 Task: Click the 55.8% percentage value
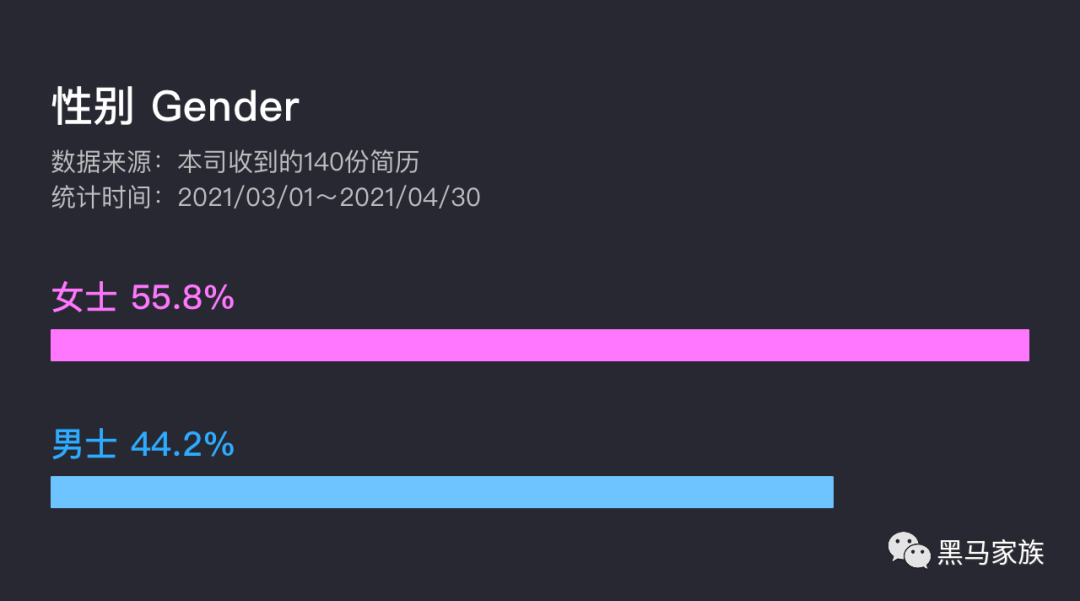(x=183, y=298)
